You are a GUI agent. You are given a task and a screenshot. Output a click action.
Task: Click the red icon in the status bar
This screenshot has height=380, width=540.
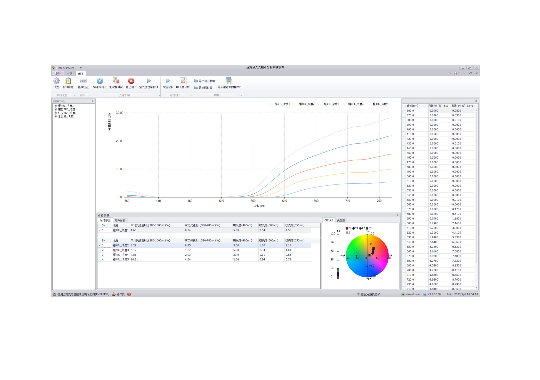point(129,294)
